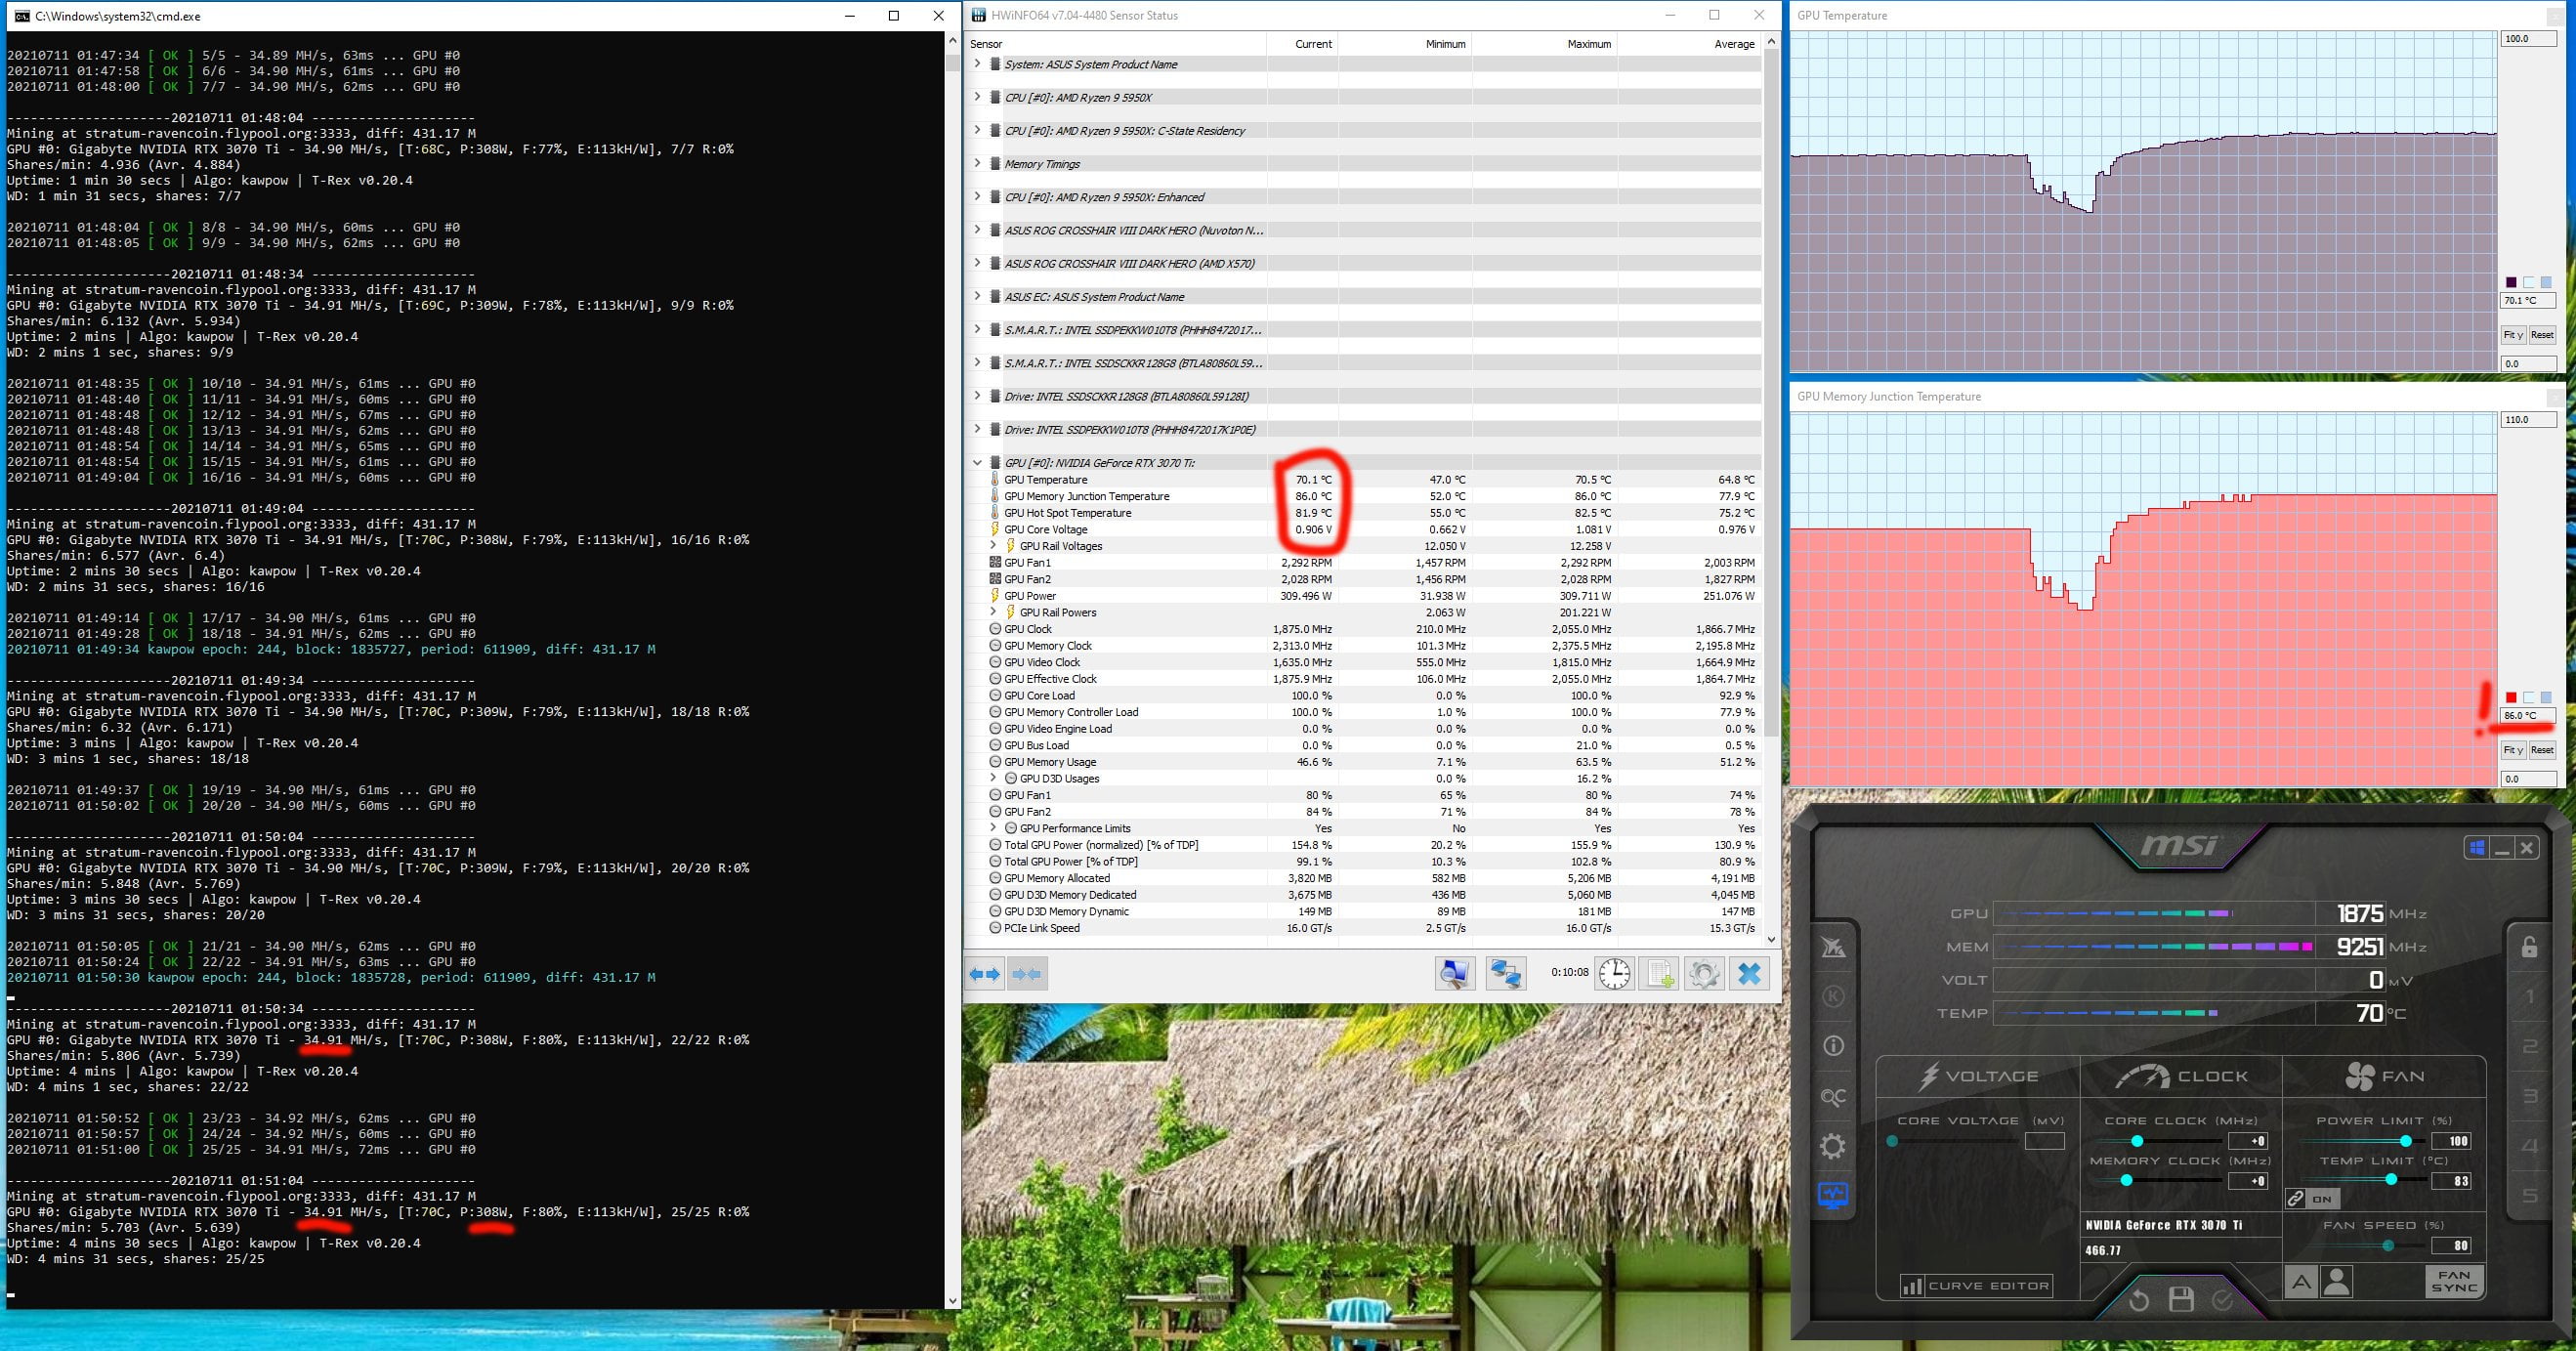
Task: Click the OC Scanner icon
Action: (x=1833, y=1097)
